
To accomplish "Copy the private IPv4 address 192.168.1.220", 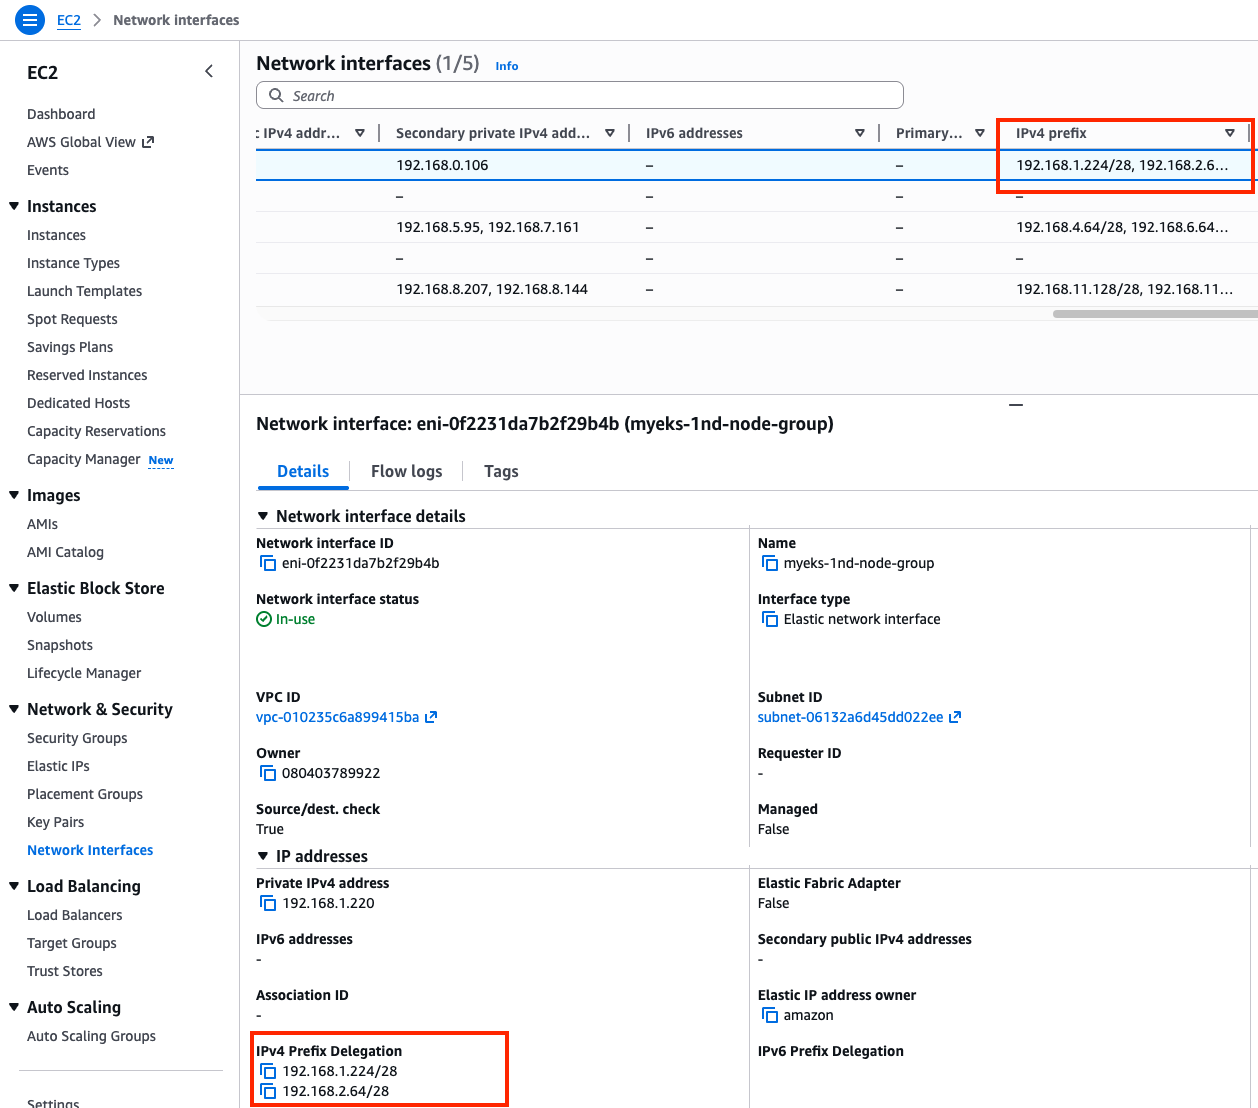I will tap(268, 903).
